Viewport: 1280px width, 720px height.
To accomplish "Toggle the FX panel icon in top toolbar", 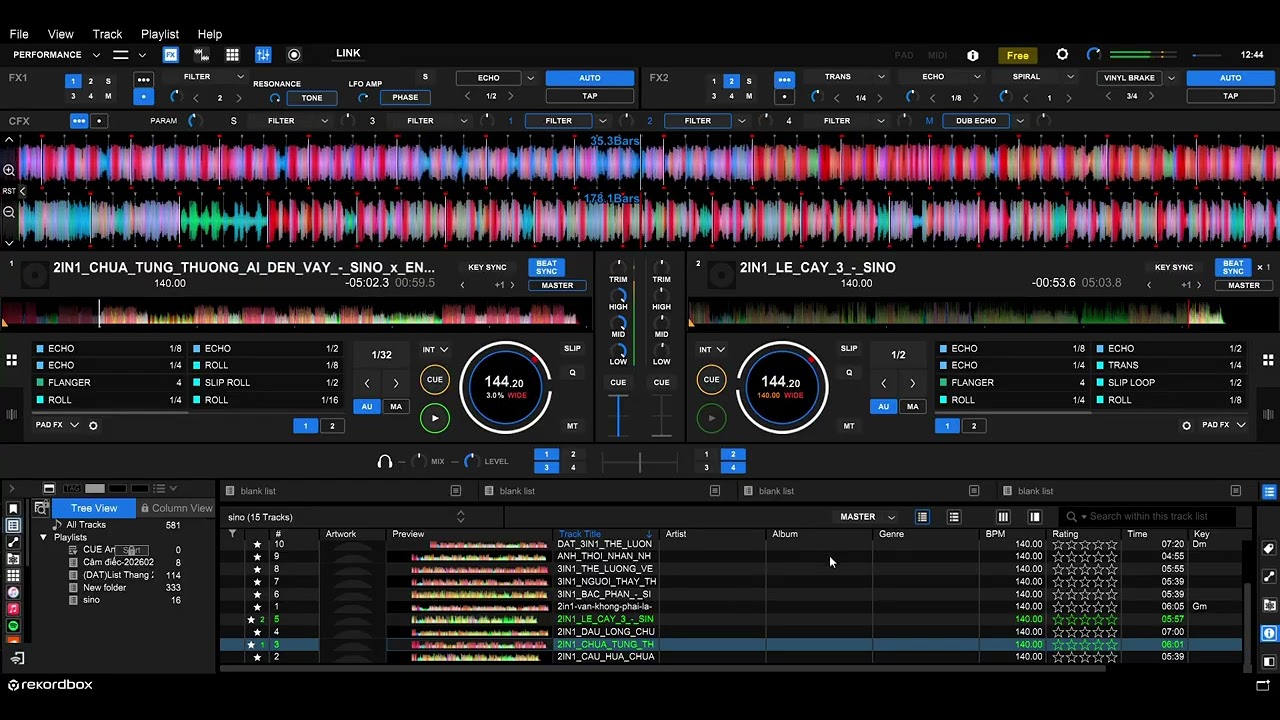I will pos(171,55).
